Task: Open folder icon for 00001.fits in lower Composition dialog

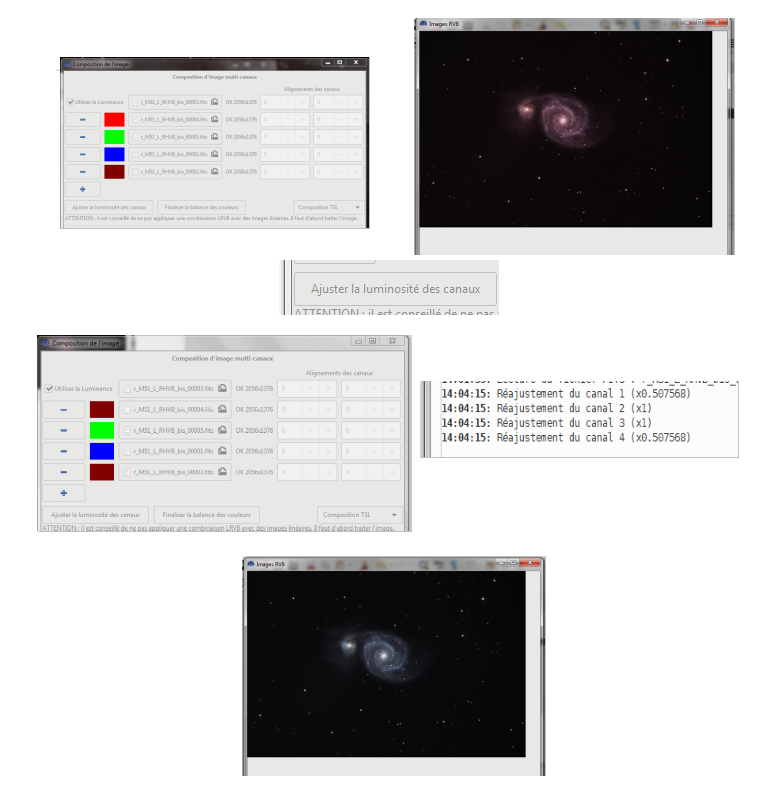Action: click(223, 451)
